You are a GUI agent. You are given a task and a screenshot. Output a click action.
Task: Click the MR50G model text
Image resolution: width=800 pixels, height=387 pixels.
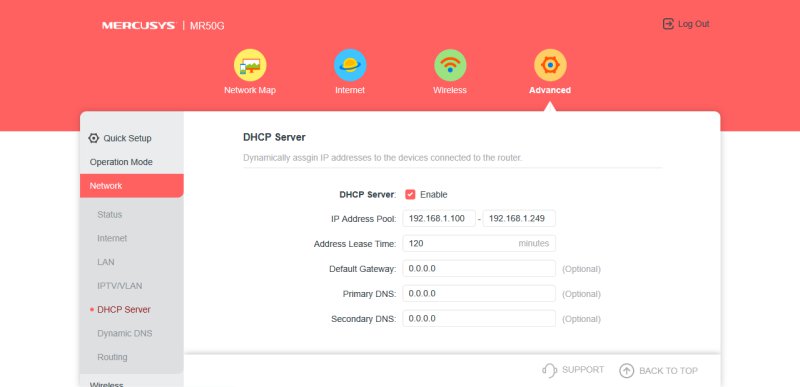click(x=207, y=26)
